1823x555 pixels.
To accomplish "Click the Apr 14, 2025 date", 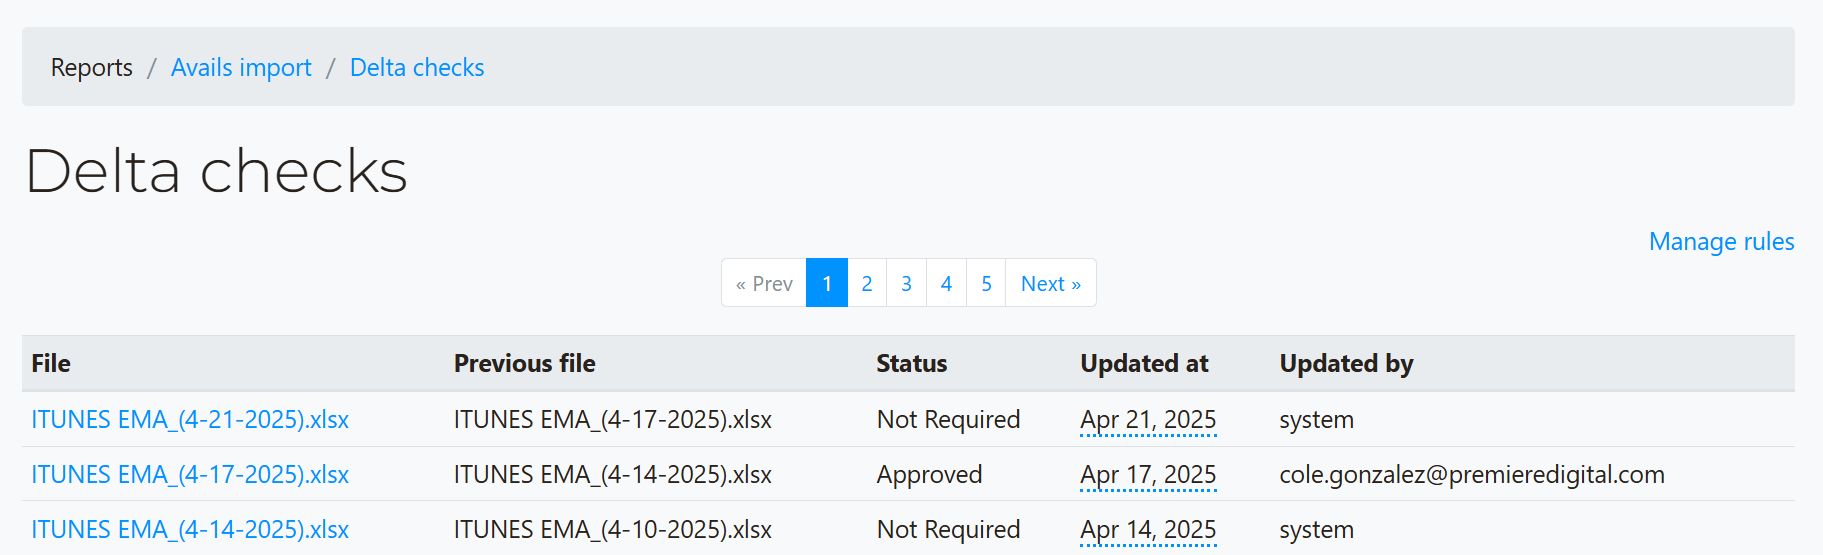I will pos(1148,530).
